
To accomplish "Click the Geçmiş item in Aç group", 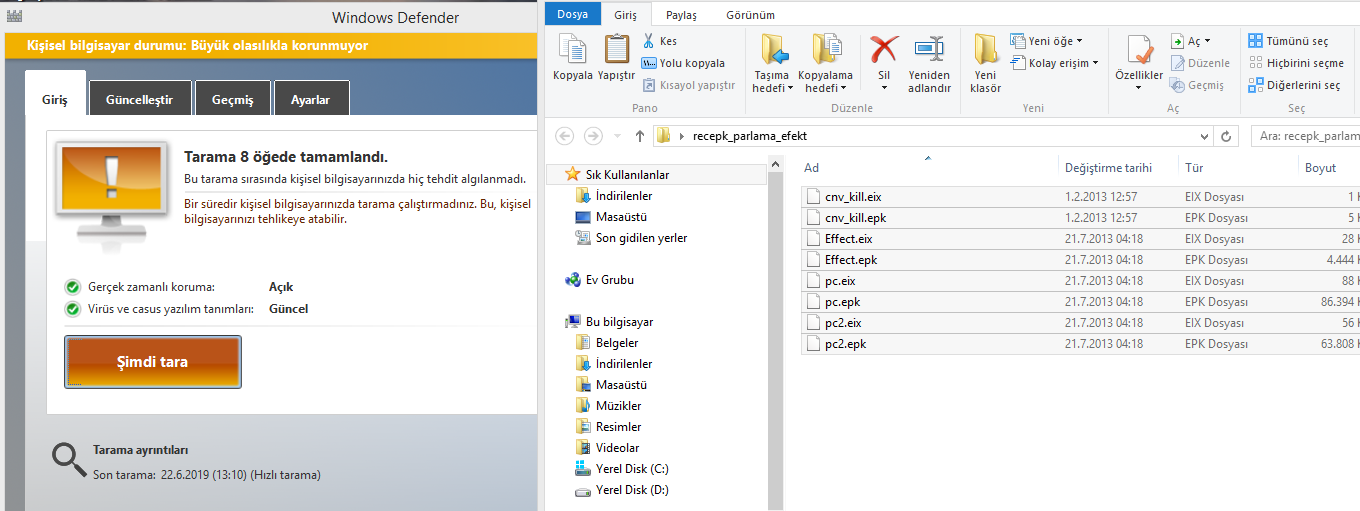I will [1197, 85].
